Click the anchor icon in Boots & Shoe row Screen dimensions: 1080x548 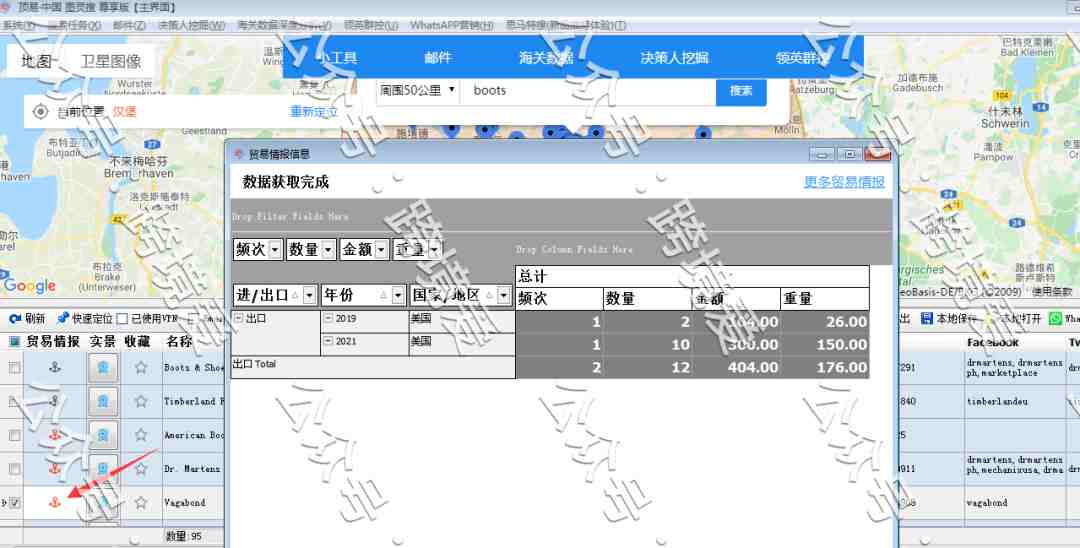tap(55, 368)
